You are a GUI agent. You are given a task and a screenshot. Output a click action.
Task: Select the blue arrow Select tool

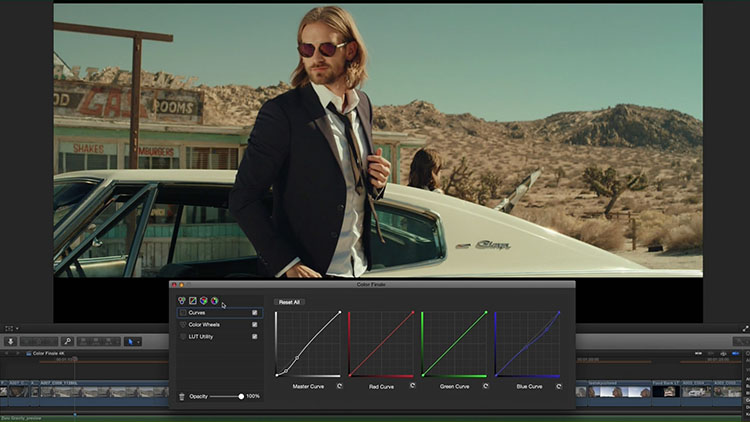click(x=130, y=342)
